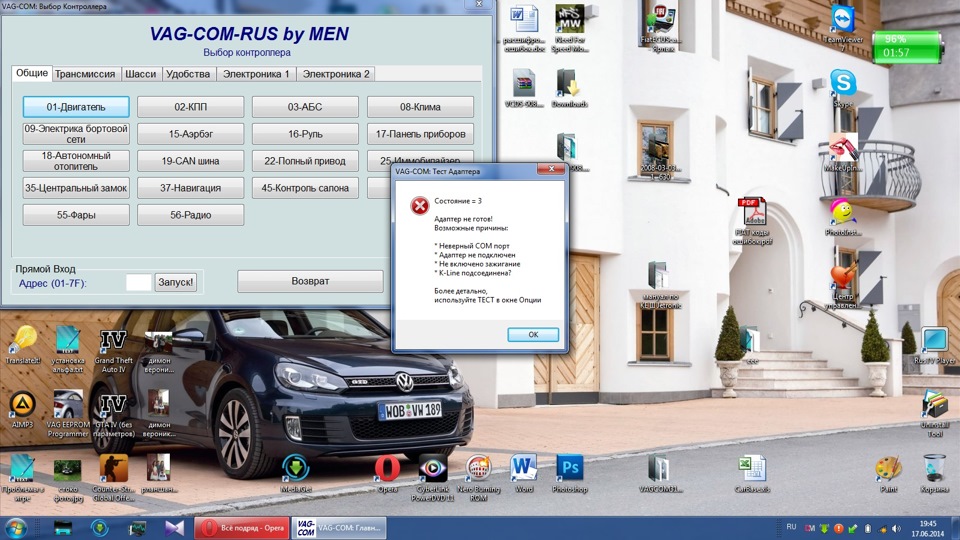960x540 pixels.
Task: Switch to VAG-COM main window in taskbar
Action: click(x=339, y=528)
